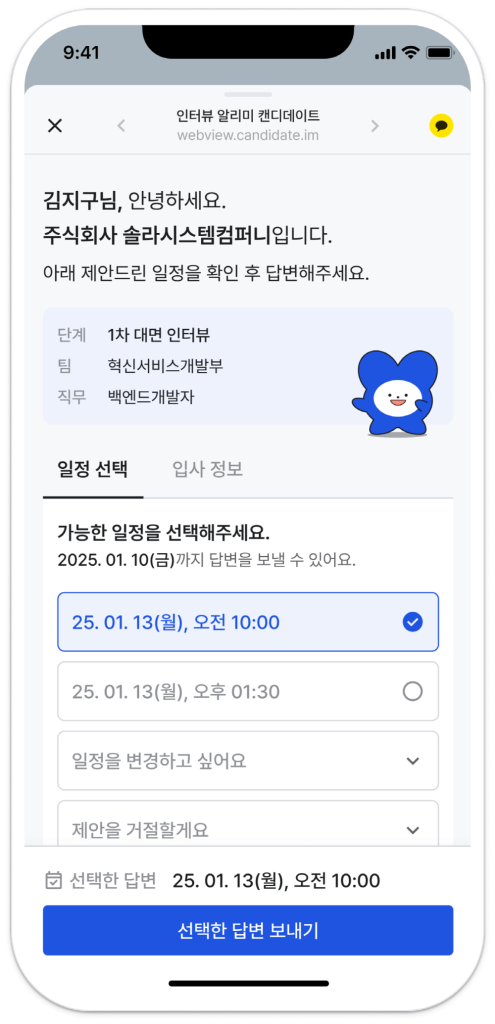This screenshot has width=495, height=1024.
Task: Tap the calendar icon beside 선택한 답변
Action: click(53, 880)
